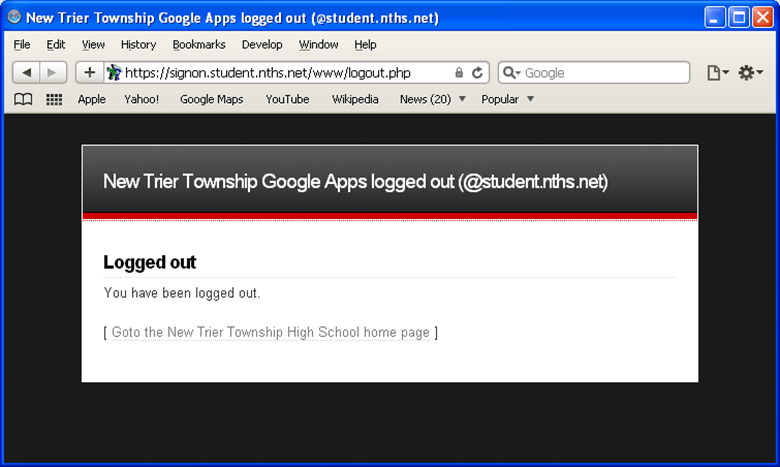Reload the page with refresh icon
This screenshot has height=467, width=780.
[477, 73]
